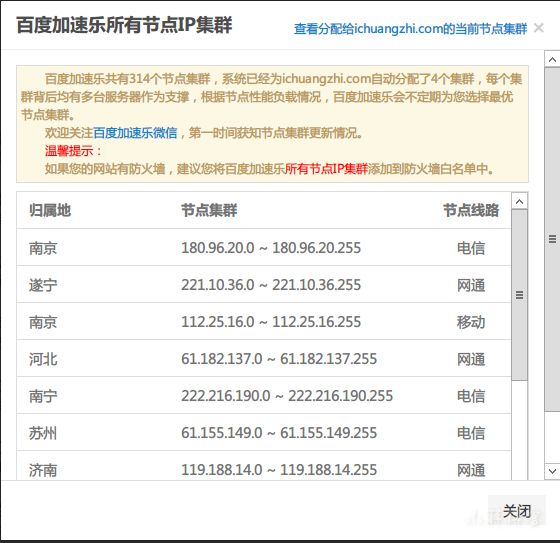Select IP range 119.188.14.0 ~ 119.188.14.255
This screenshot has width=560, height=543.
279,470
